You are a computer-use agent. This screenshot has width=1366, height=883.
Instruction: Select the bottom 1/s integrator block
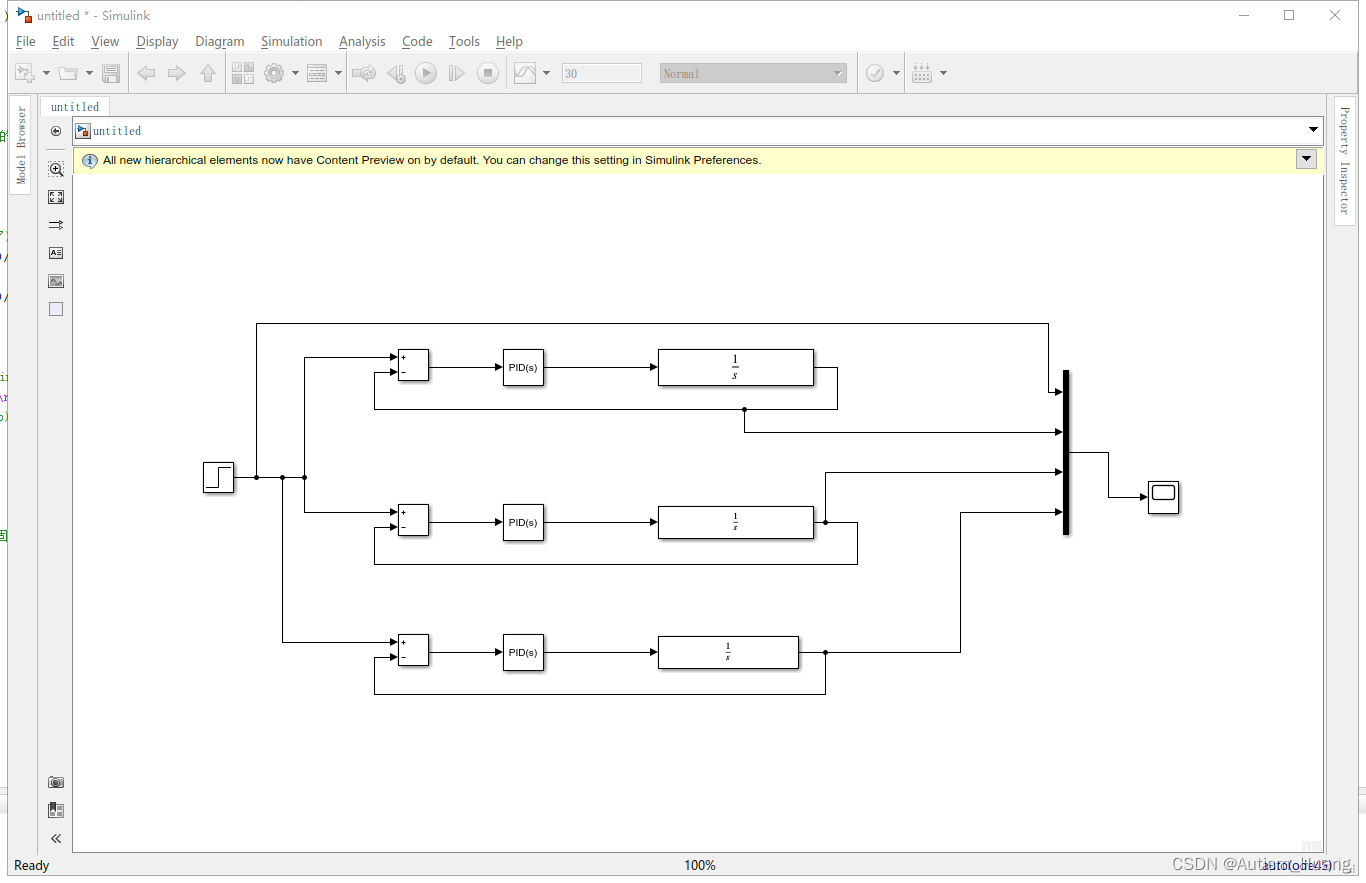point(728,652)
